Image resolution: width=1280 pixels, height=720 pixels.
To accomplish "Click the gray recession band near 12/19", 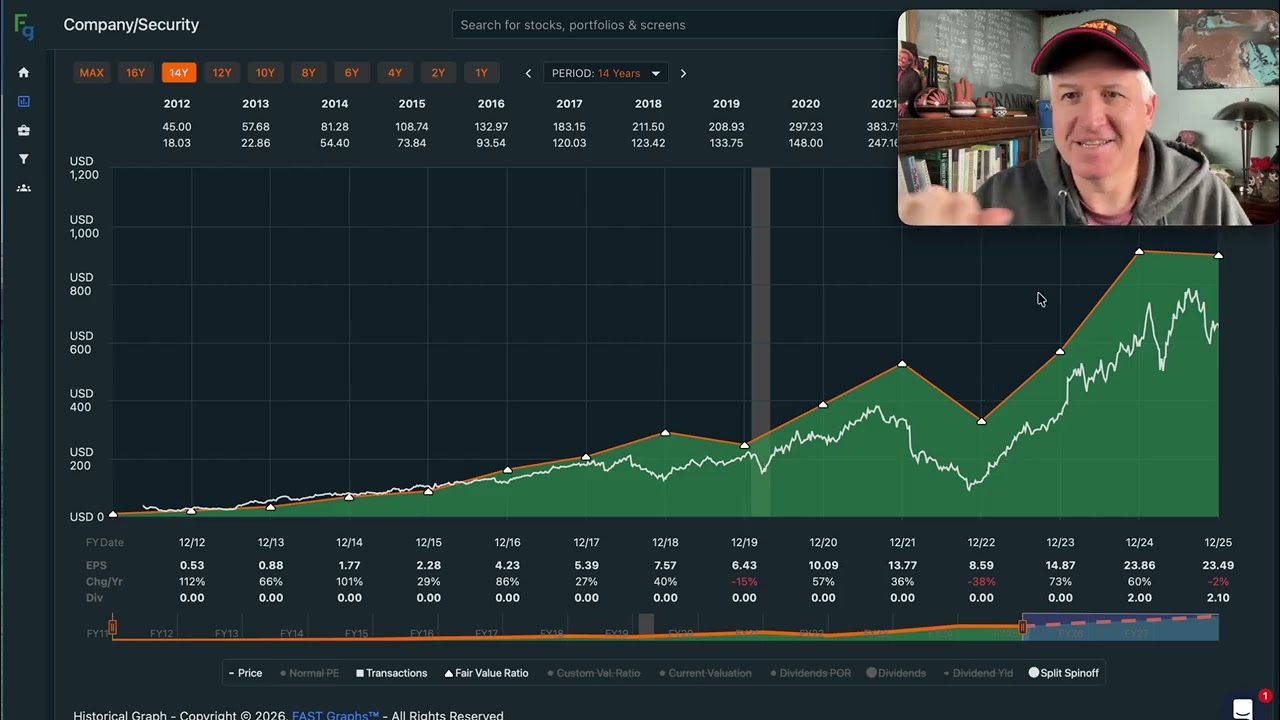I will (760, 342).
